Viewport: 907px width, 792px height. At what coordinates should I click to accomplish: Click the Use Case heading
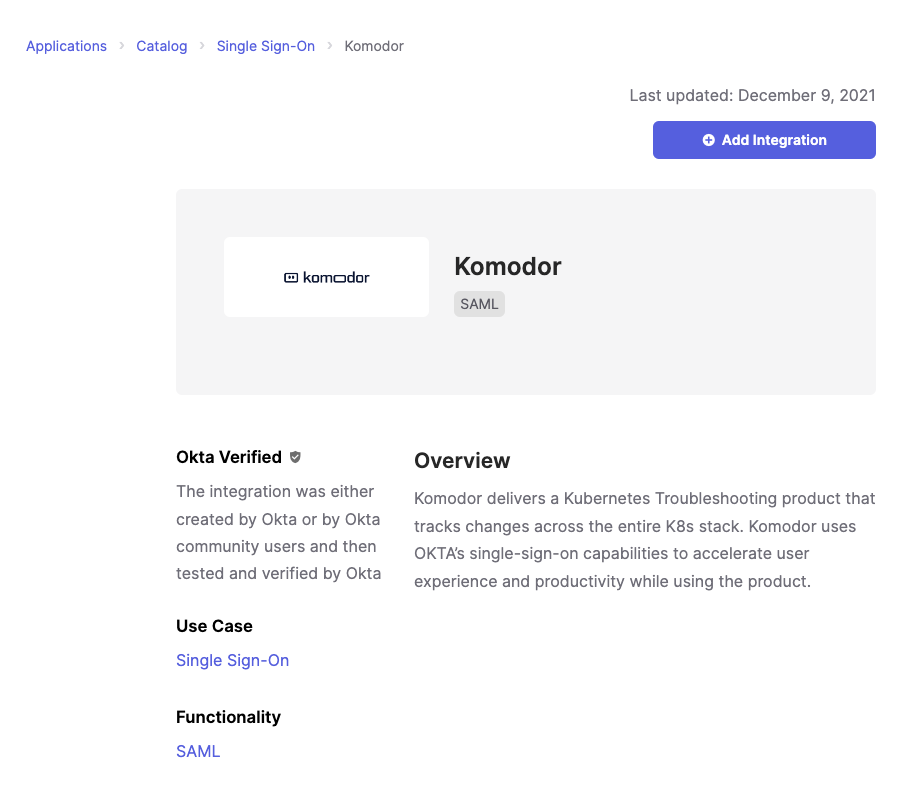click(x=215, y=626)
